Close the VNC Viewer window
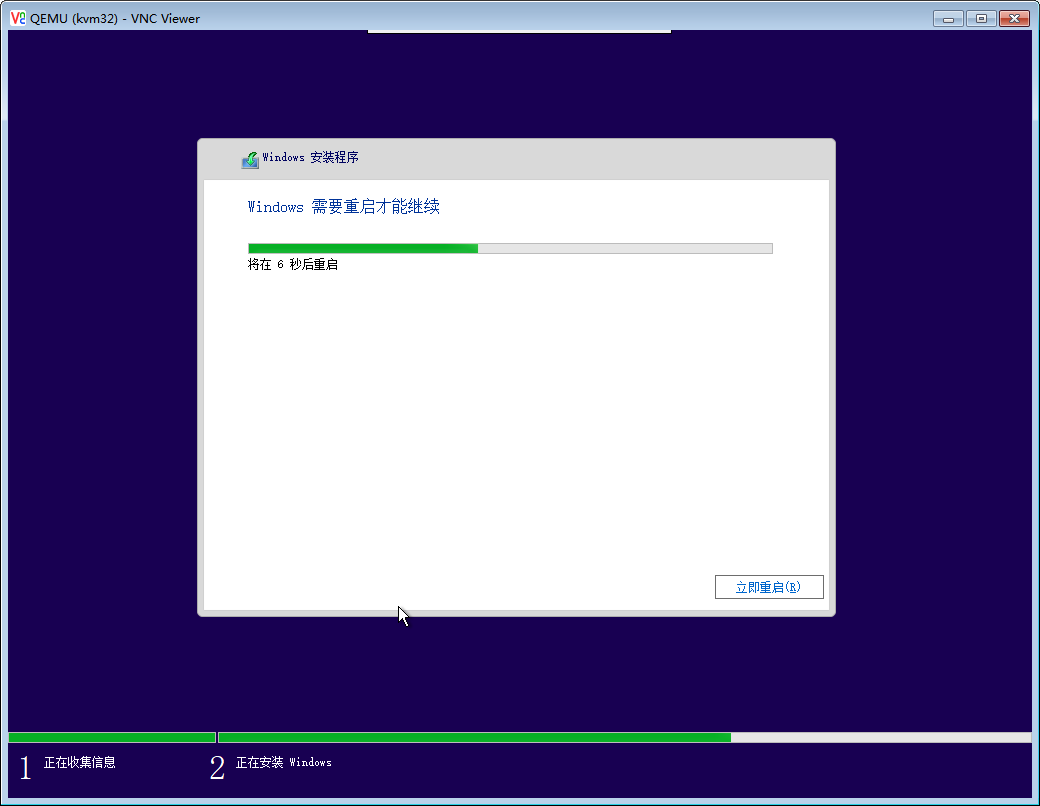1040x806 pixels. click(x=1014, y=19)
